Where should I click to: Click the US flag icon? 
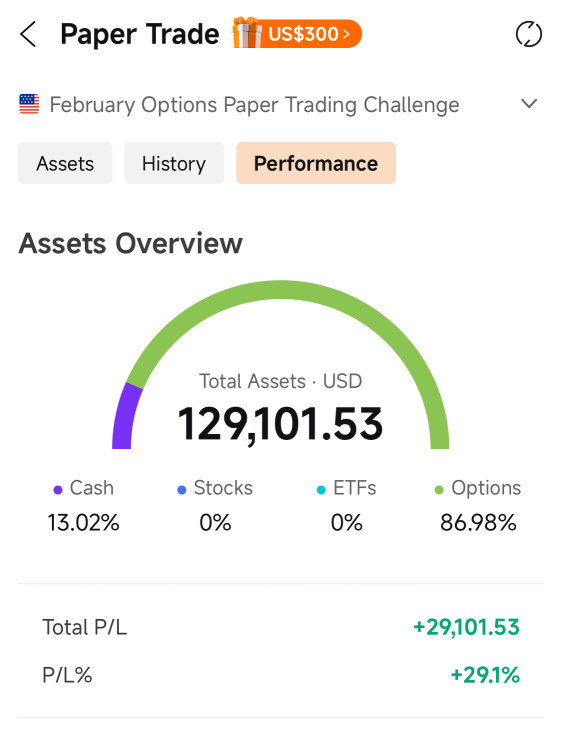click(29, 104)
